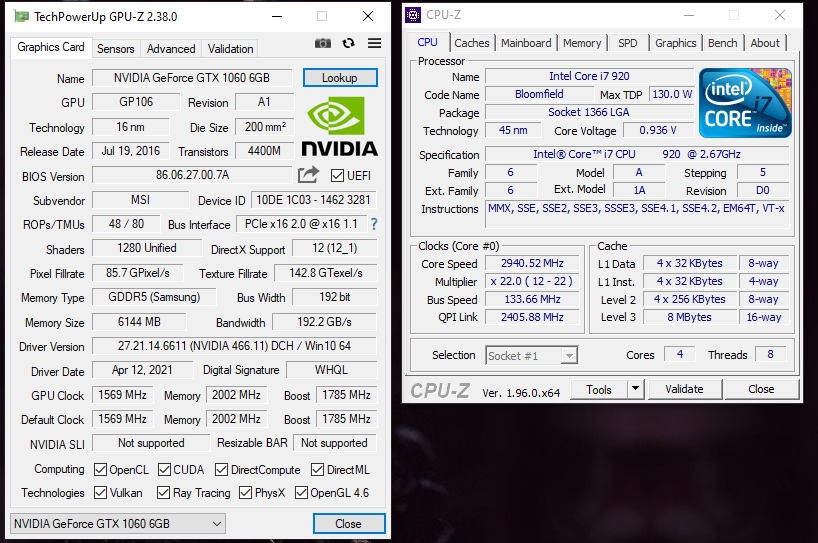Click the Threads value 8

(771, 355)
